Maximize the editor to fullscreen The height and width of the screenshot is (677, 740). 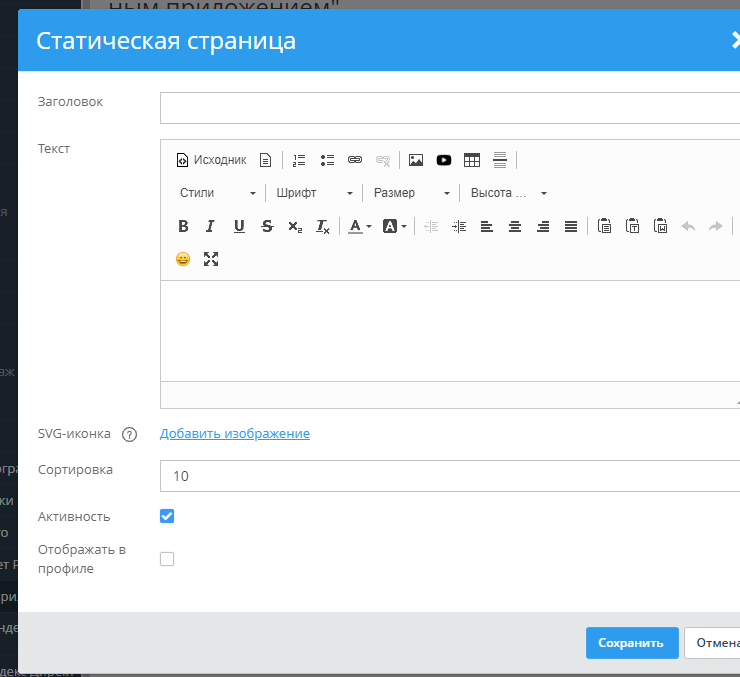tap(211, 259)
